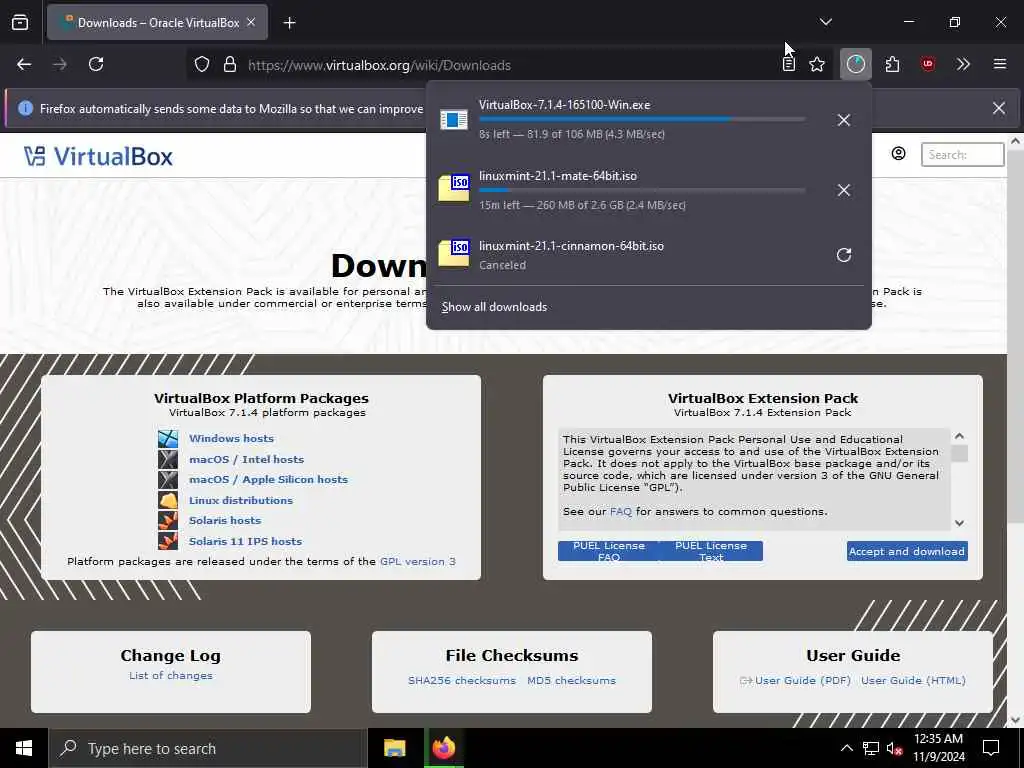Cancel VirtualBox-7.1.4 Win.exe download
Image resolution: width=1024 pixels, height=768 pixels.
click(844, 120)
